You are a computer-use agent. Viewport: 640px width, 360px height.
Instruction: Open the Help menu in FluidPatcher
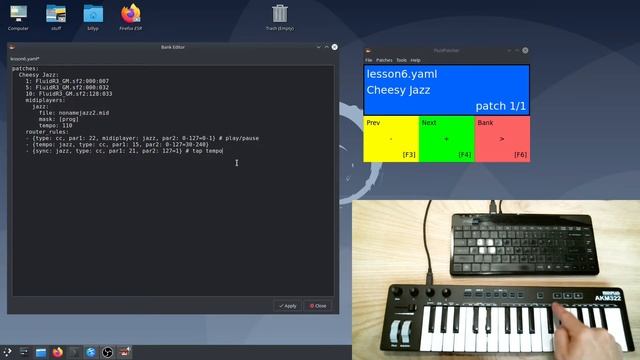tap(416, 60)
